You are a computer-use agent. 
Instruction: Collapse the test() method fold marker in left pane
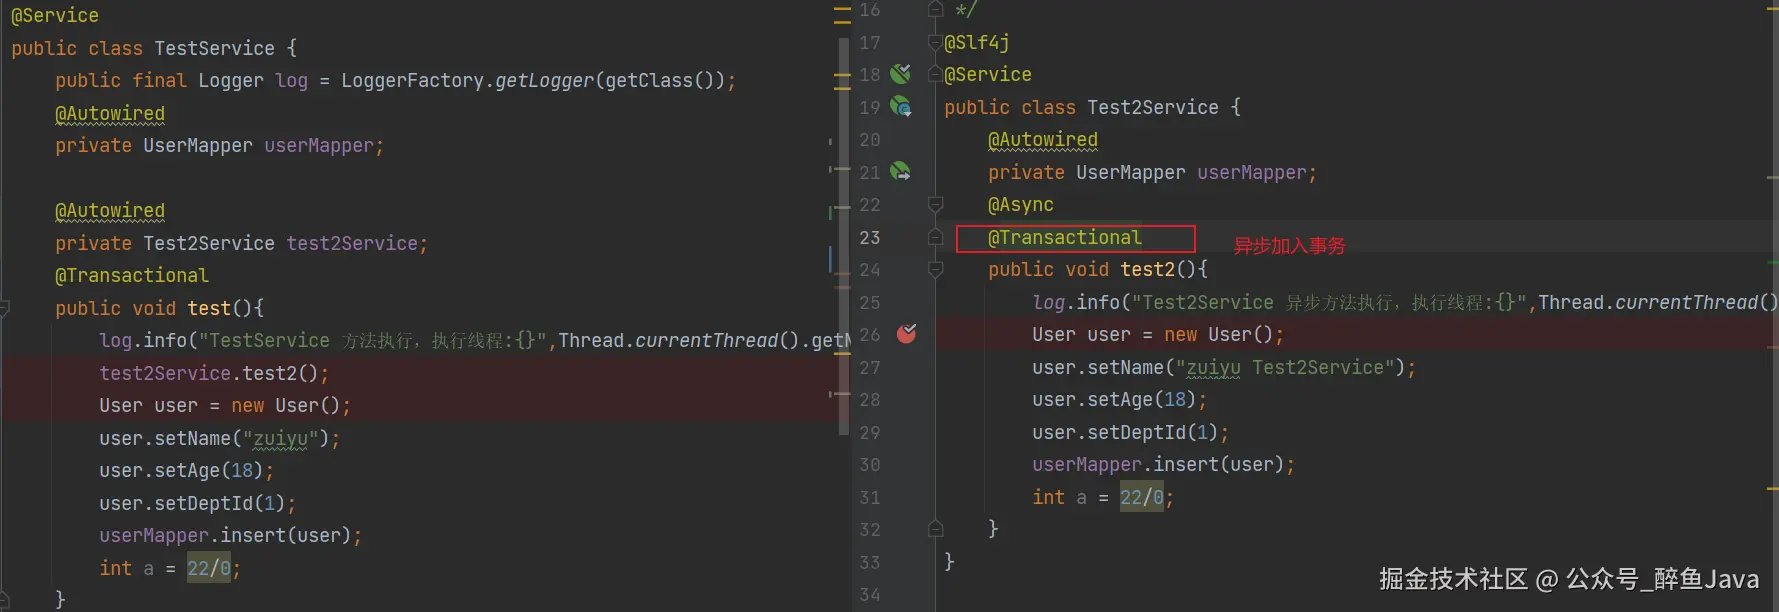pos(4,308)
